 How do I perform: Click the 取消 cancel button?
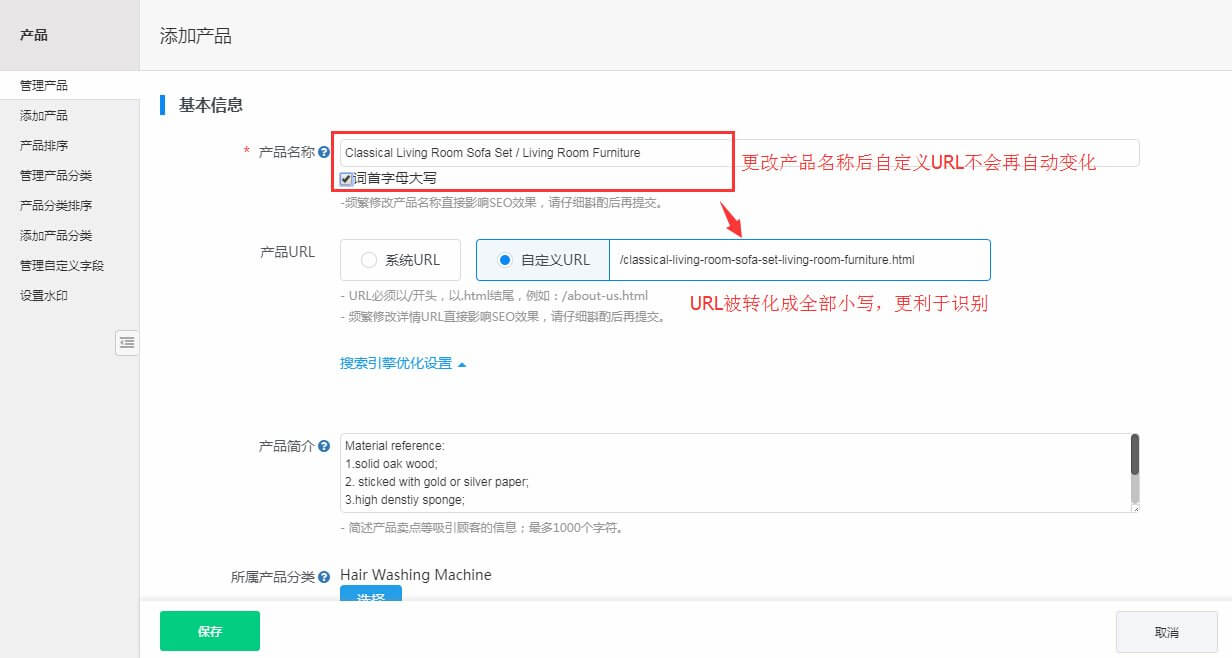1166,631
